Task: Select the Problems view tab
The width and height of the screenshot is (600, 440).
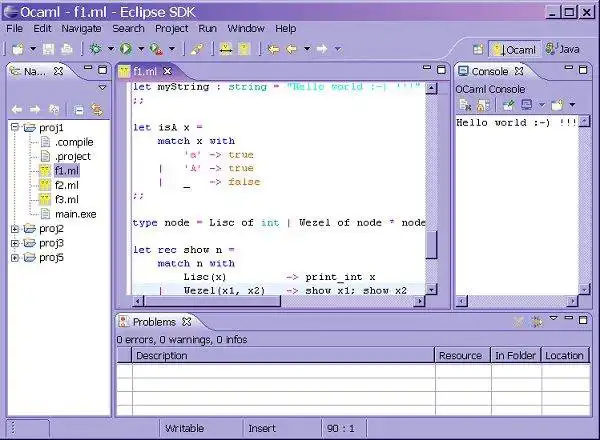Action: point(154,322)
